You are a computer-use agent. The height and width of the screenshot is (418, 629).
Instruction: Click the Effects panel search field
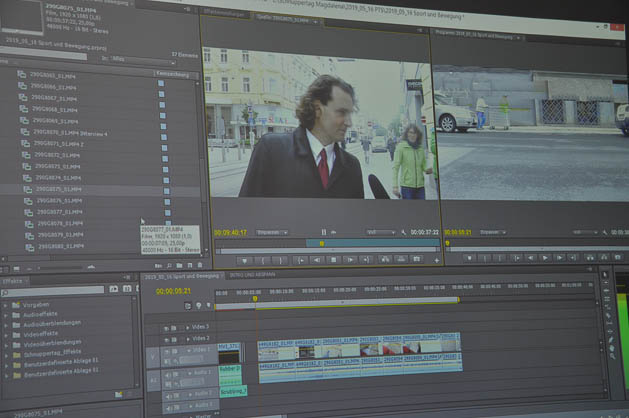(x=53, y=291)
